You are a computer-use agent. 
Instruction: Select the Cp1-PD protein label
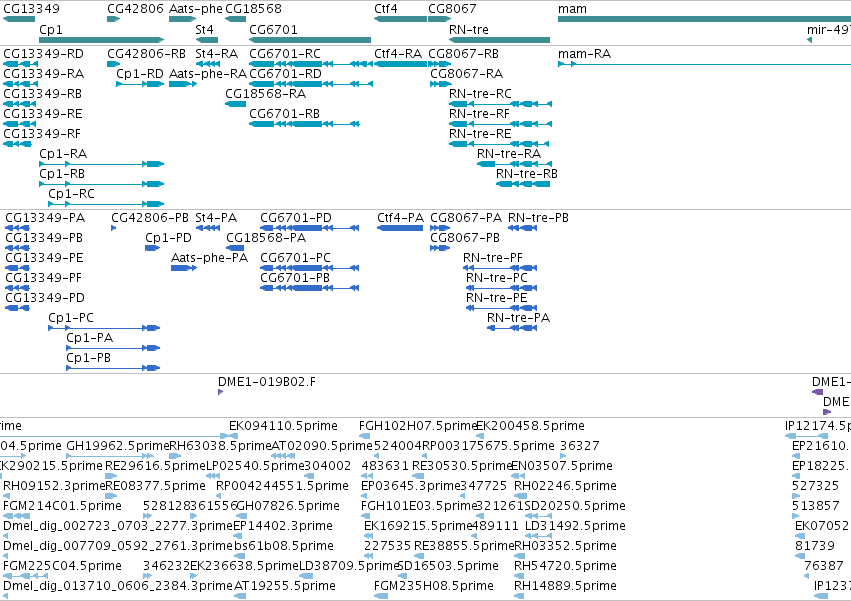point(168,238)
